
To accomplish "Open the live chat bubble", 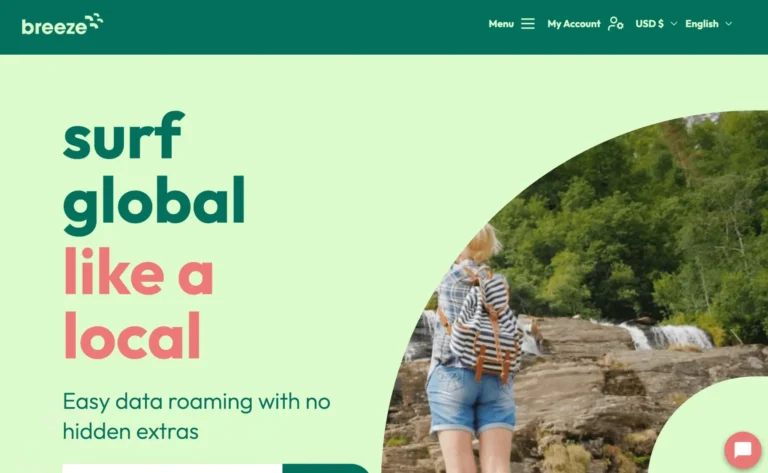I will (x=743, y=449).
